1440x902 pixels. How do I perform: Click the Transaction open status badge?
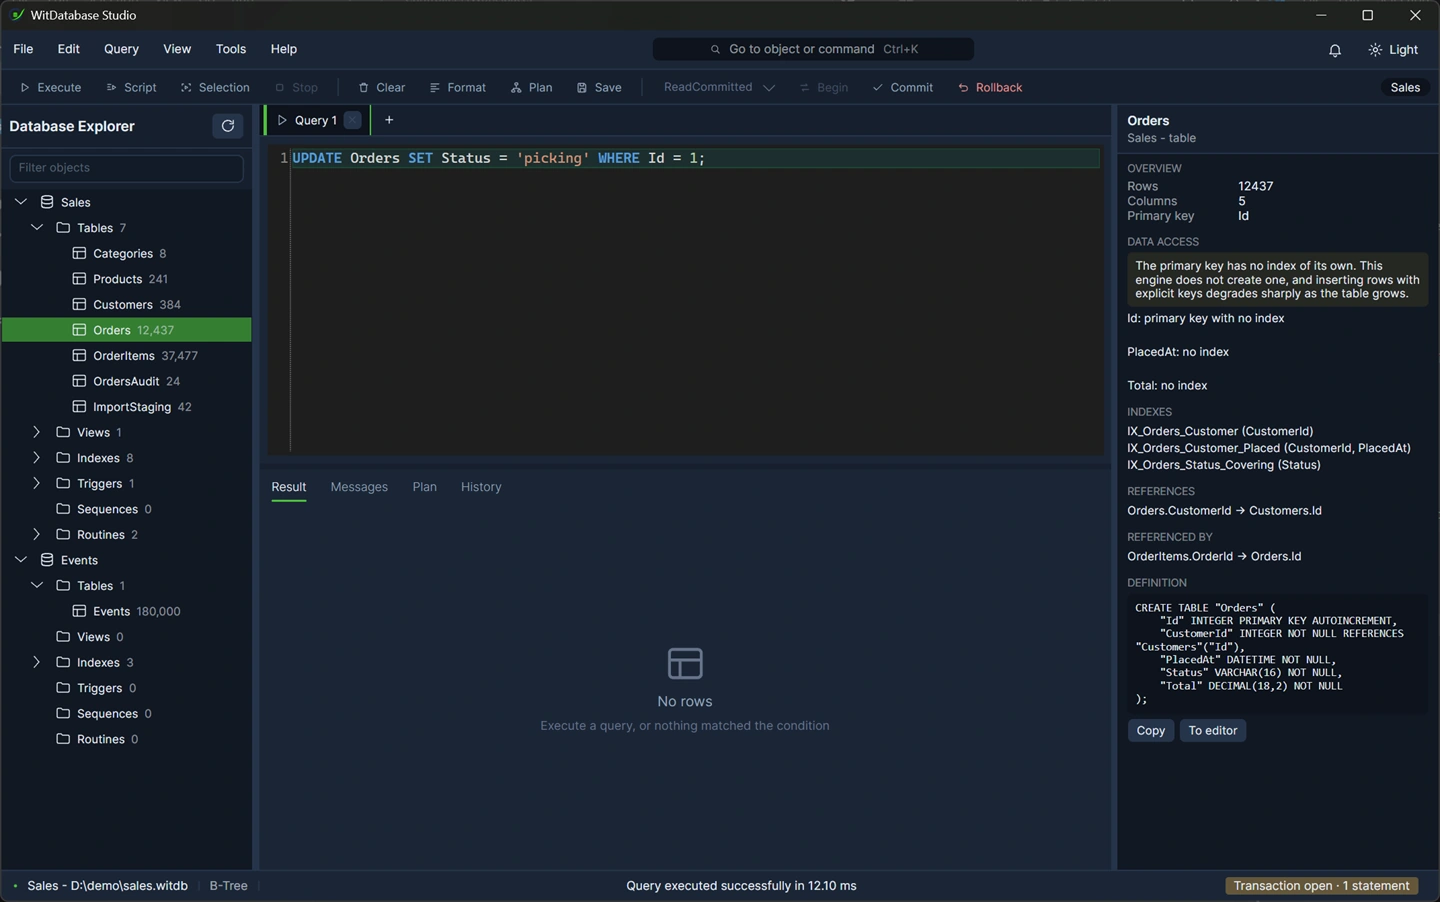[1322, 886]
